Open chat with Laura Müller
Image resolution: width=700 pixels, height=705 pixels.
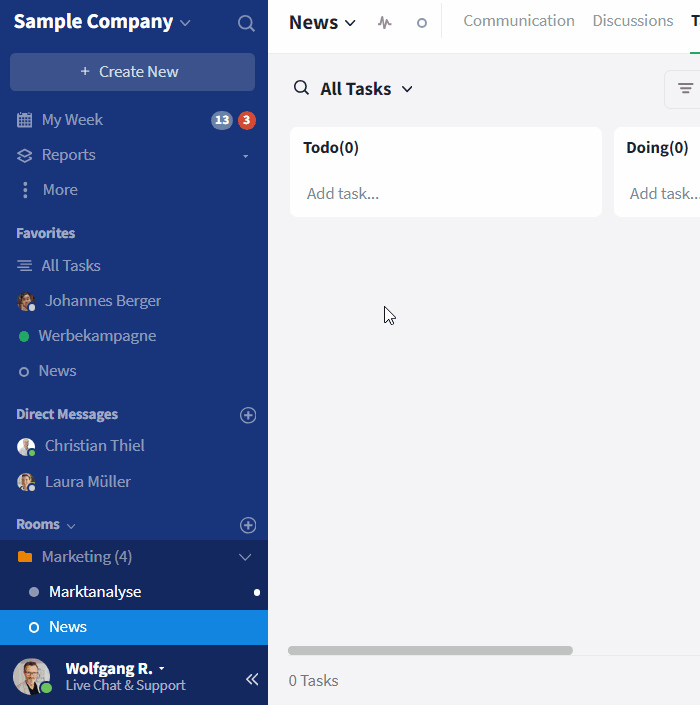pos(88,482)
